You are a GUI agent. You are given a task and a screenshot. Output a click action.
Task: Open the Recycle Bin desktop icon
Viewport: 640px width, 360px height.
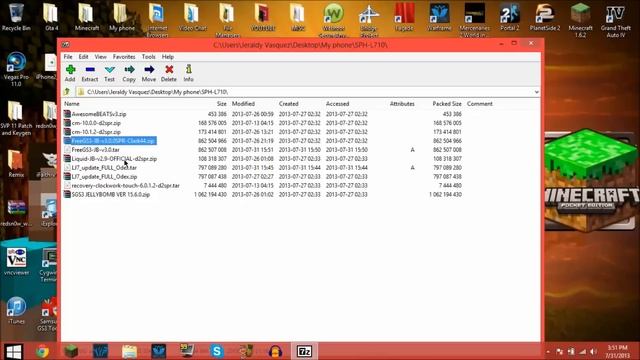coord(16,17)
